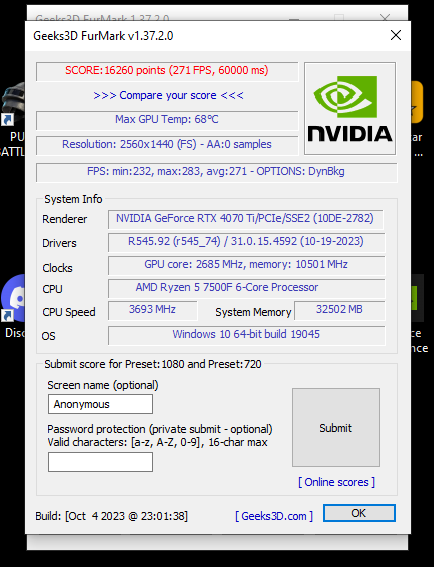Screen dimensions: 434x567
Task: Click the Compare your score link
Action: tap(168, 95)
